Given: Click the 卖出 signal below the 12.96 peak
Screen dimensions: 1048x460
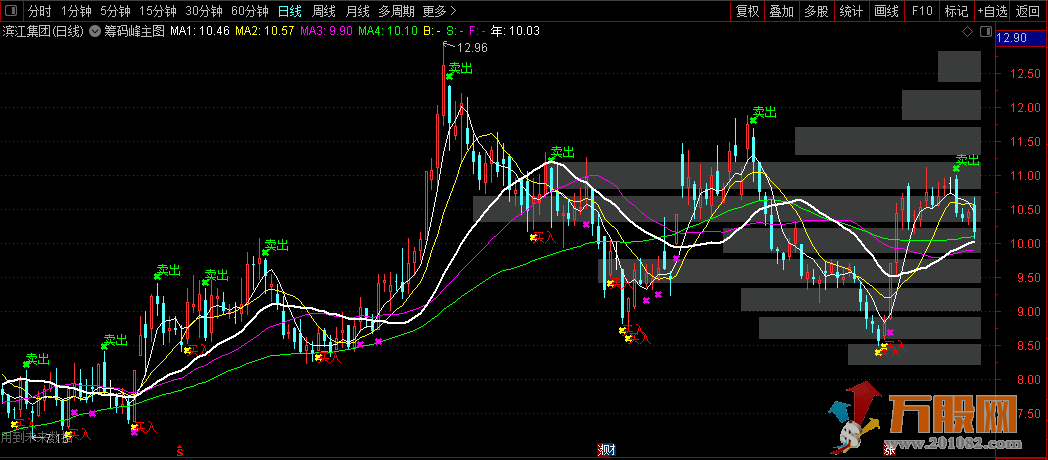Looking at the screenshot, I should tap(460, 68).
